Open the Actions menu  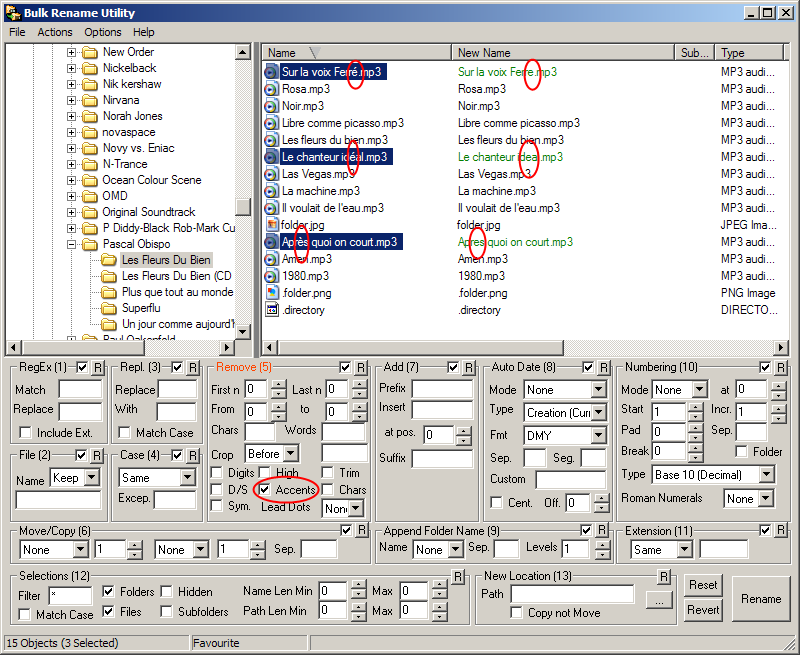(55, 32)
